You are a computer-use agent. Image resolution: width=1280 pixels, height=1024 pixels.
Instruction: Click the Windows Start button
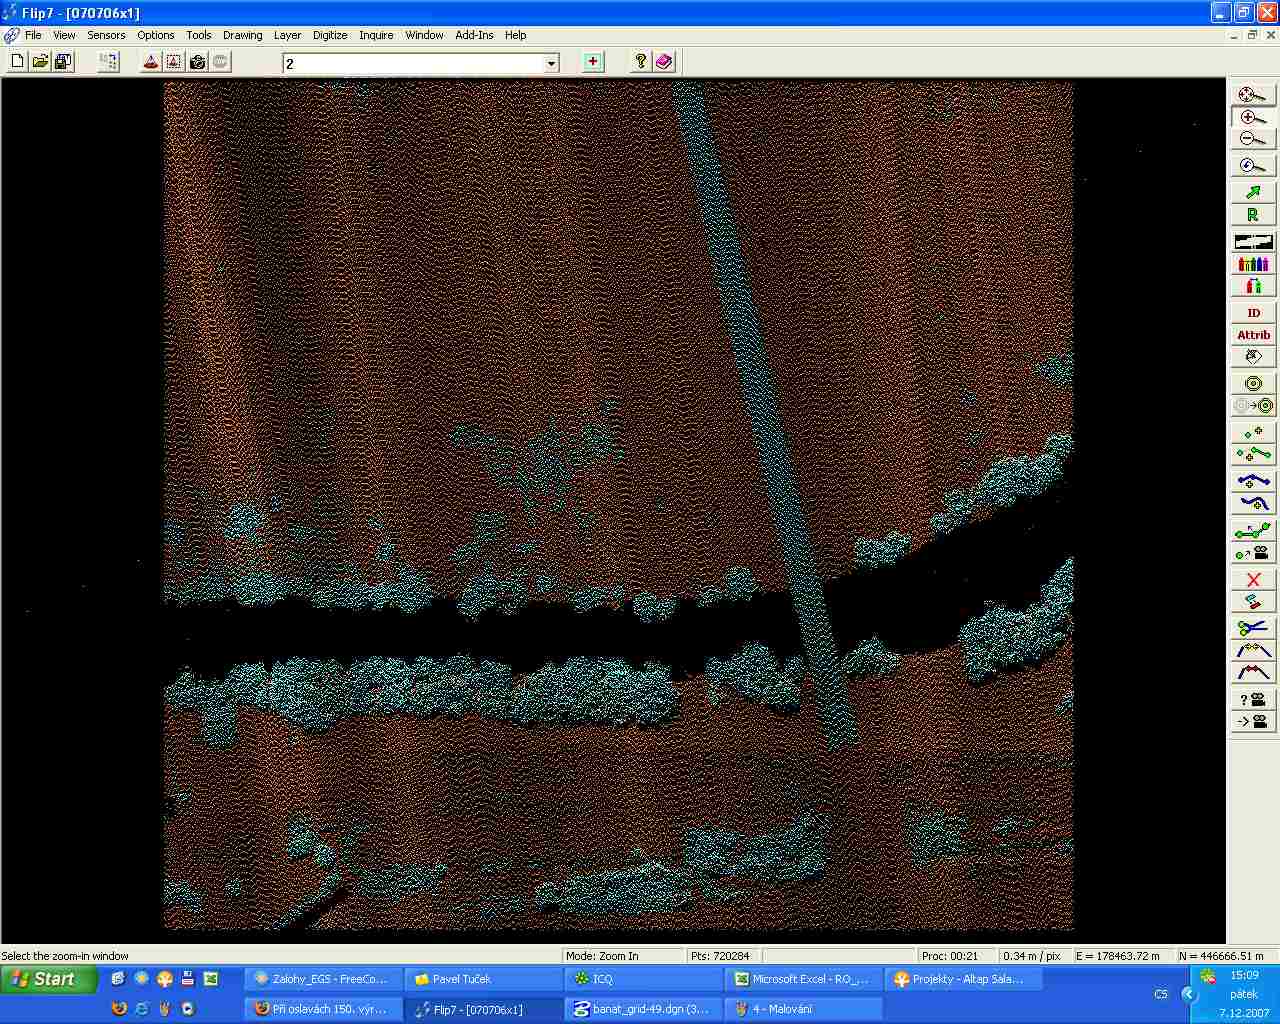pyautogui.click(x=48, y=980)
